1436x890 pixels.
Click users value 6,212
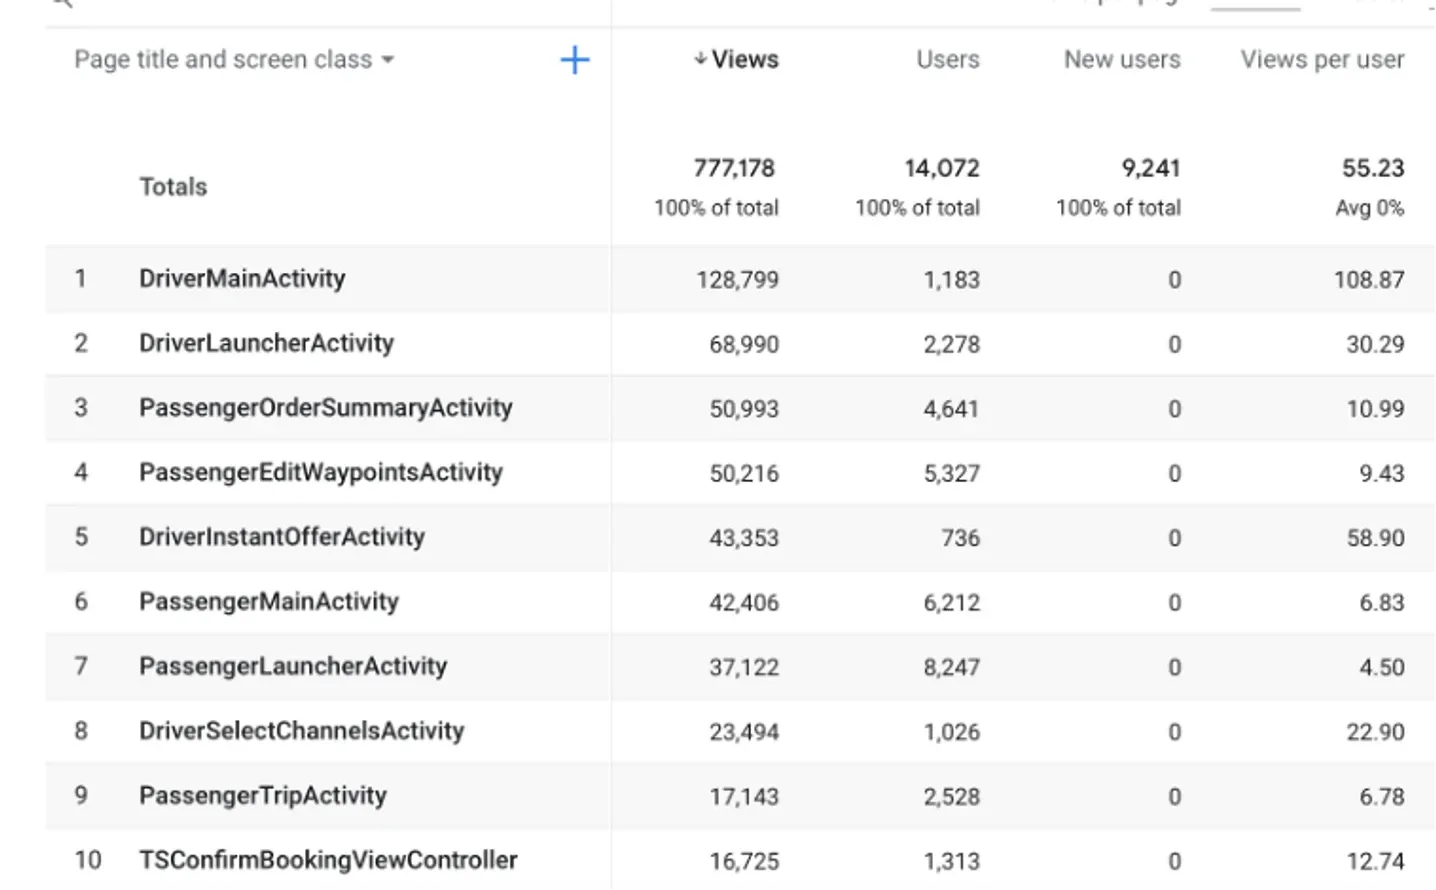(951, 603)
